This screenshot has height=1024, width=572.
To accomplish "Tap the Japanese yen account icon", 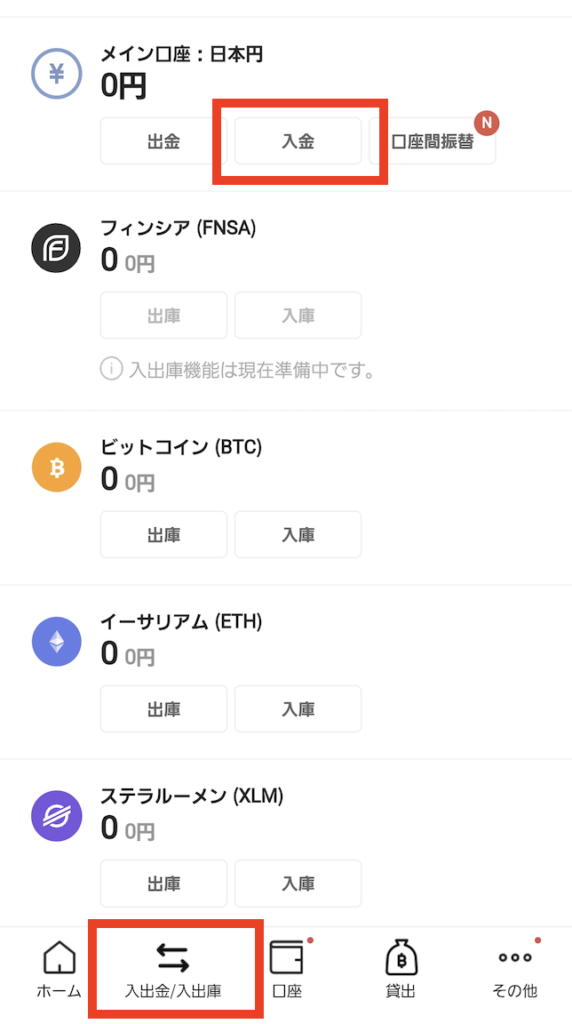I will [57, 75].
